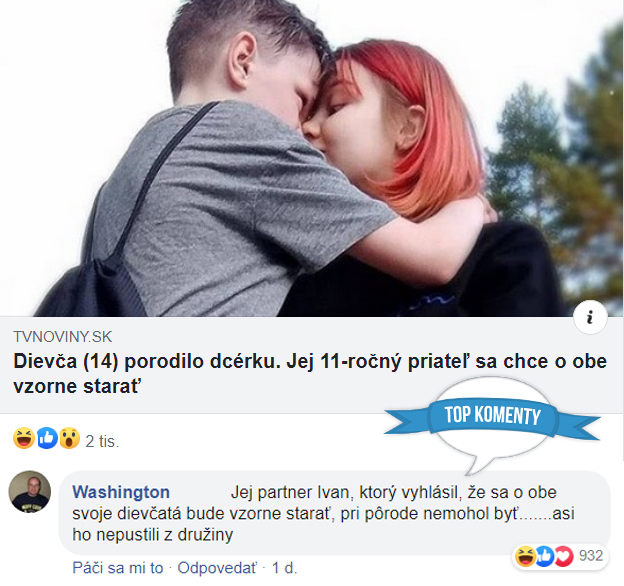This screenshot has height=586, width=624.
Task: Click the '1 d.' comment timestamp
Action: 284,568
